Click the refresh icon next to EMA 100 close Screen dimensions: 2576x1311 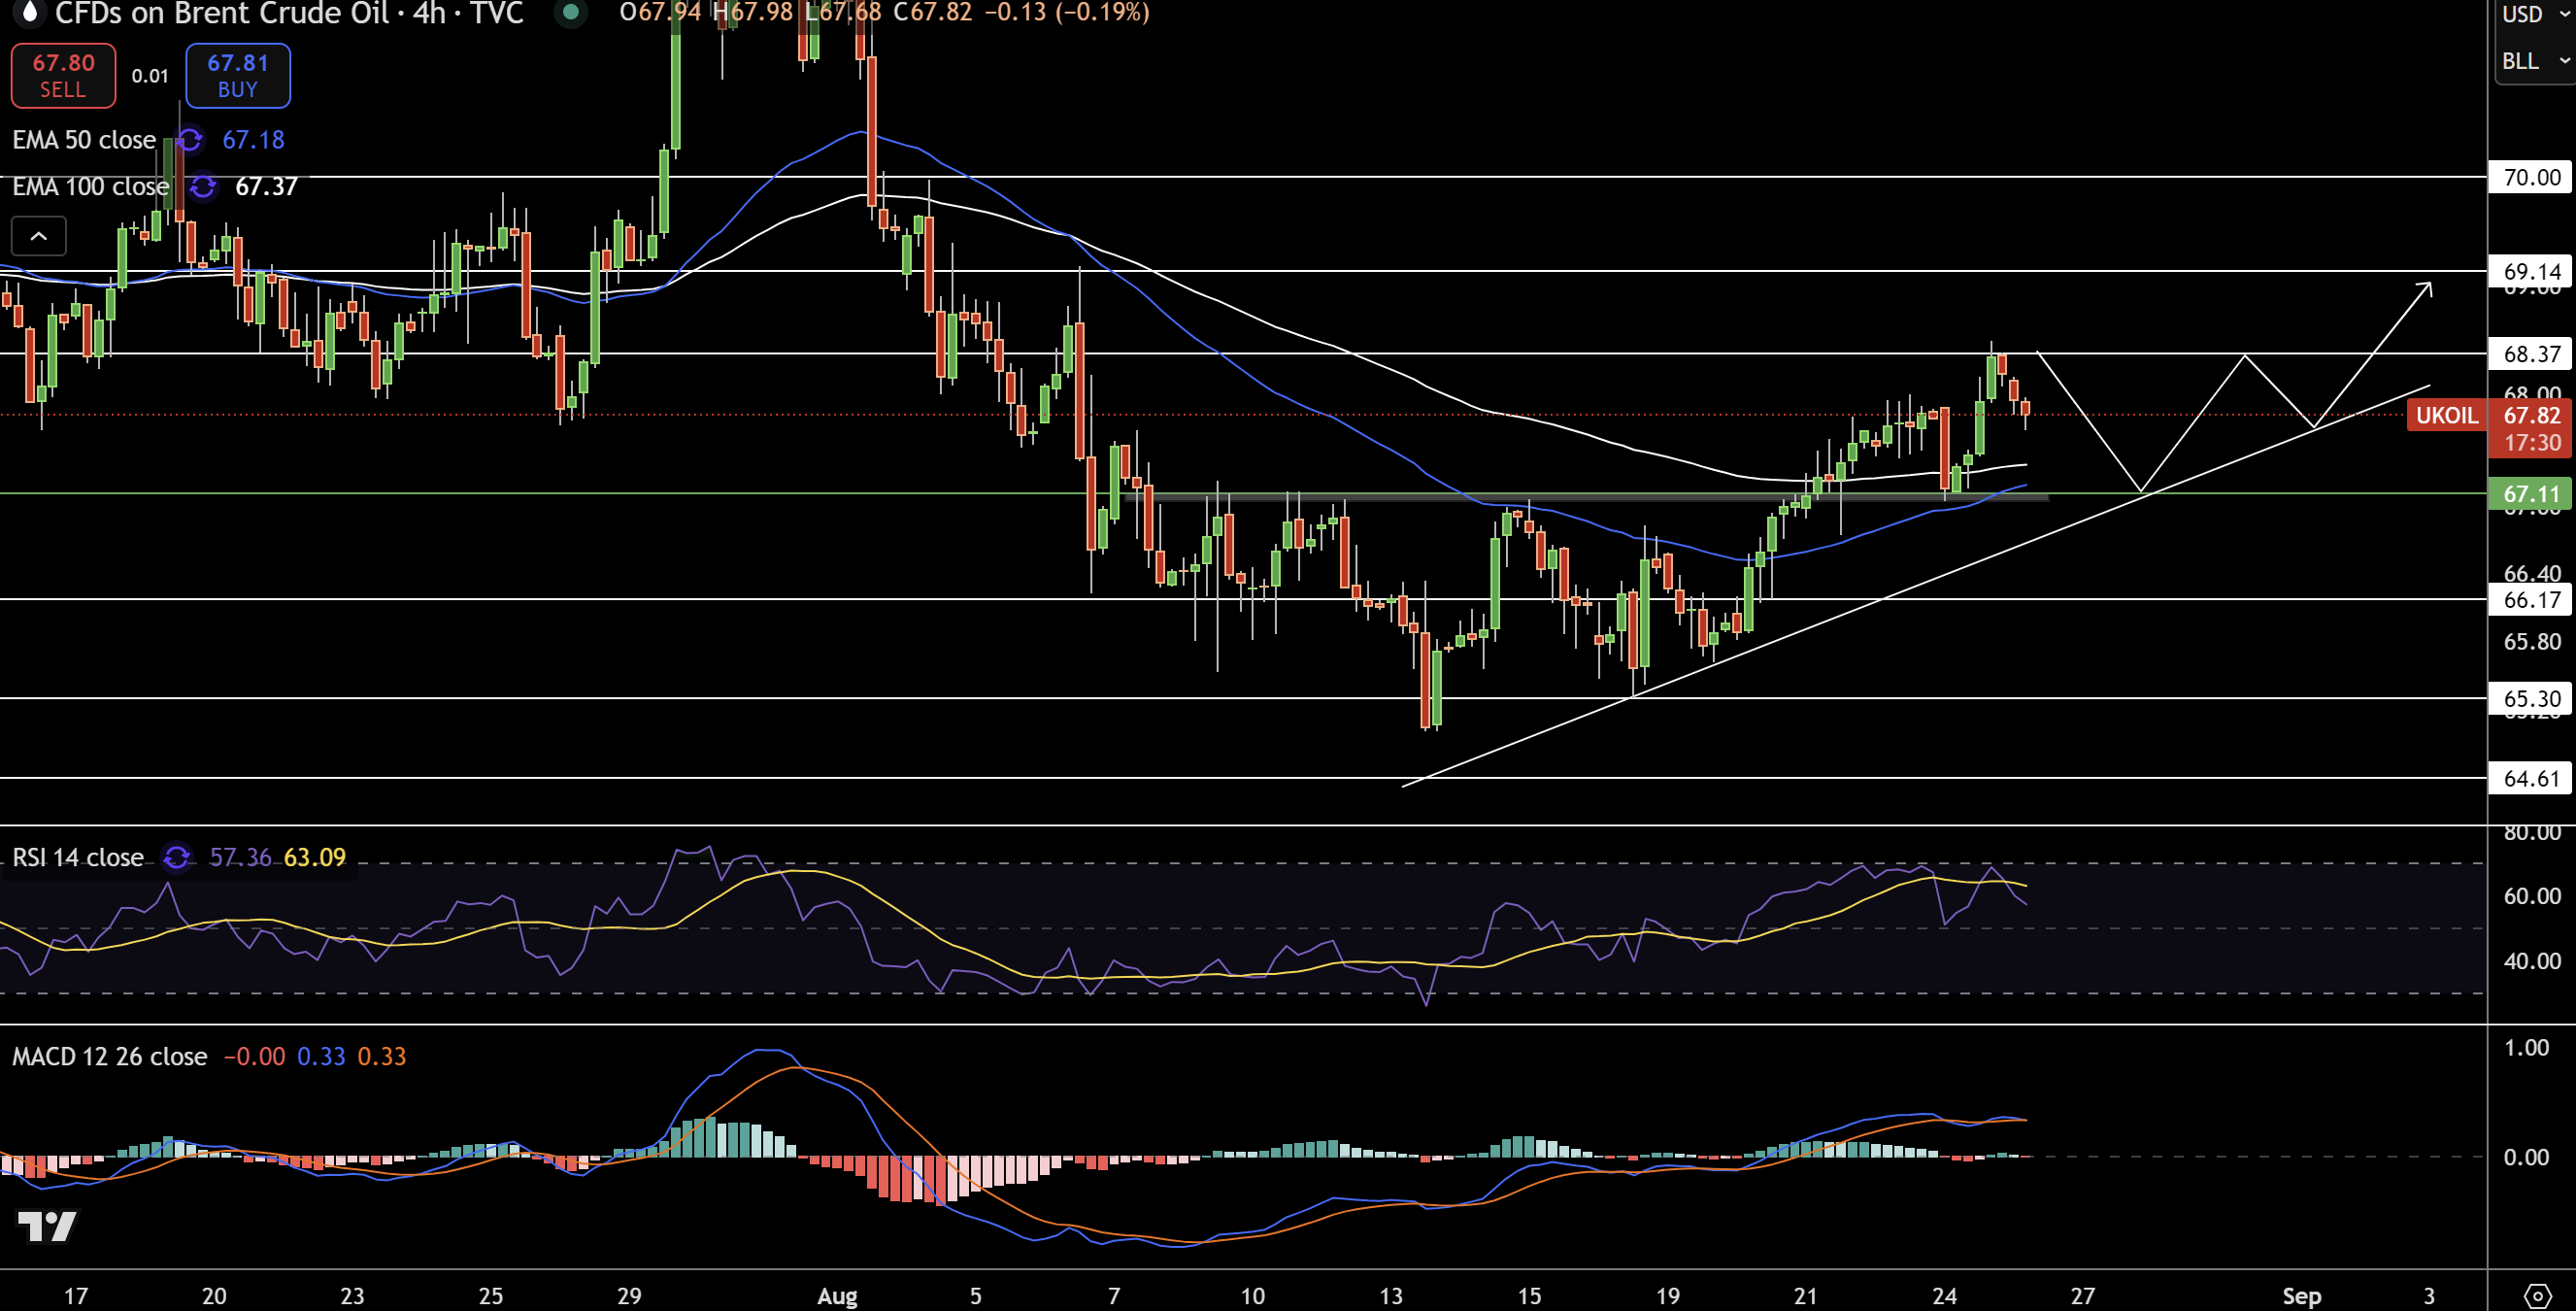(x=203, y=187)
